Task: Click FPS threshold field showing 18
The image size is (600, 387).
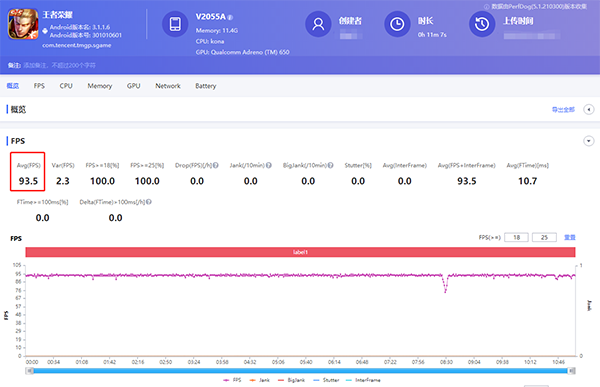Action: [516, 237]
